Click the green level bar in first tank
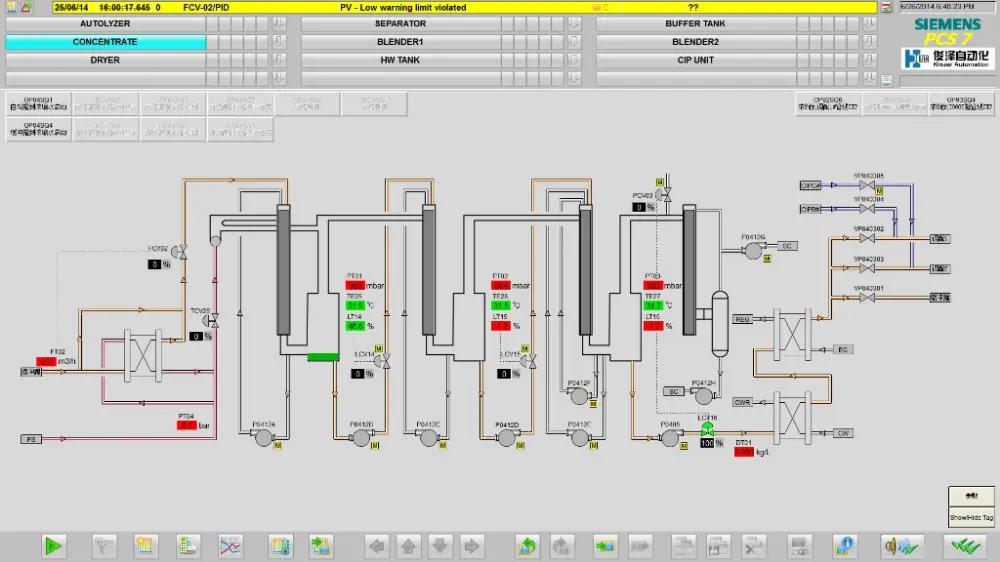1000x562 pixels. tap(323, 357)
